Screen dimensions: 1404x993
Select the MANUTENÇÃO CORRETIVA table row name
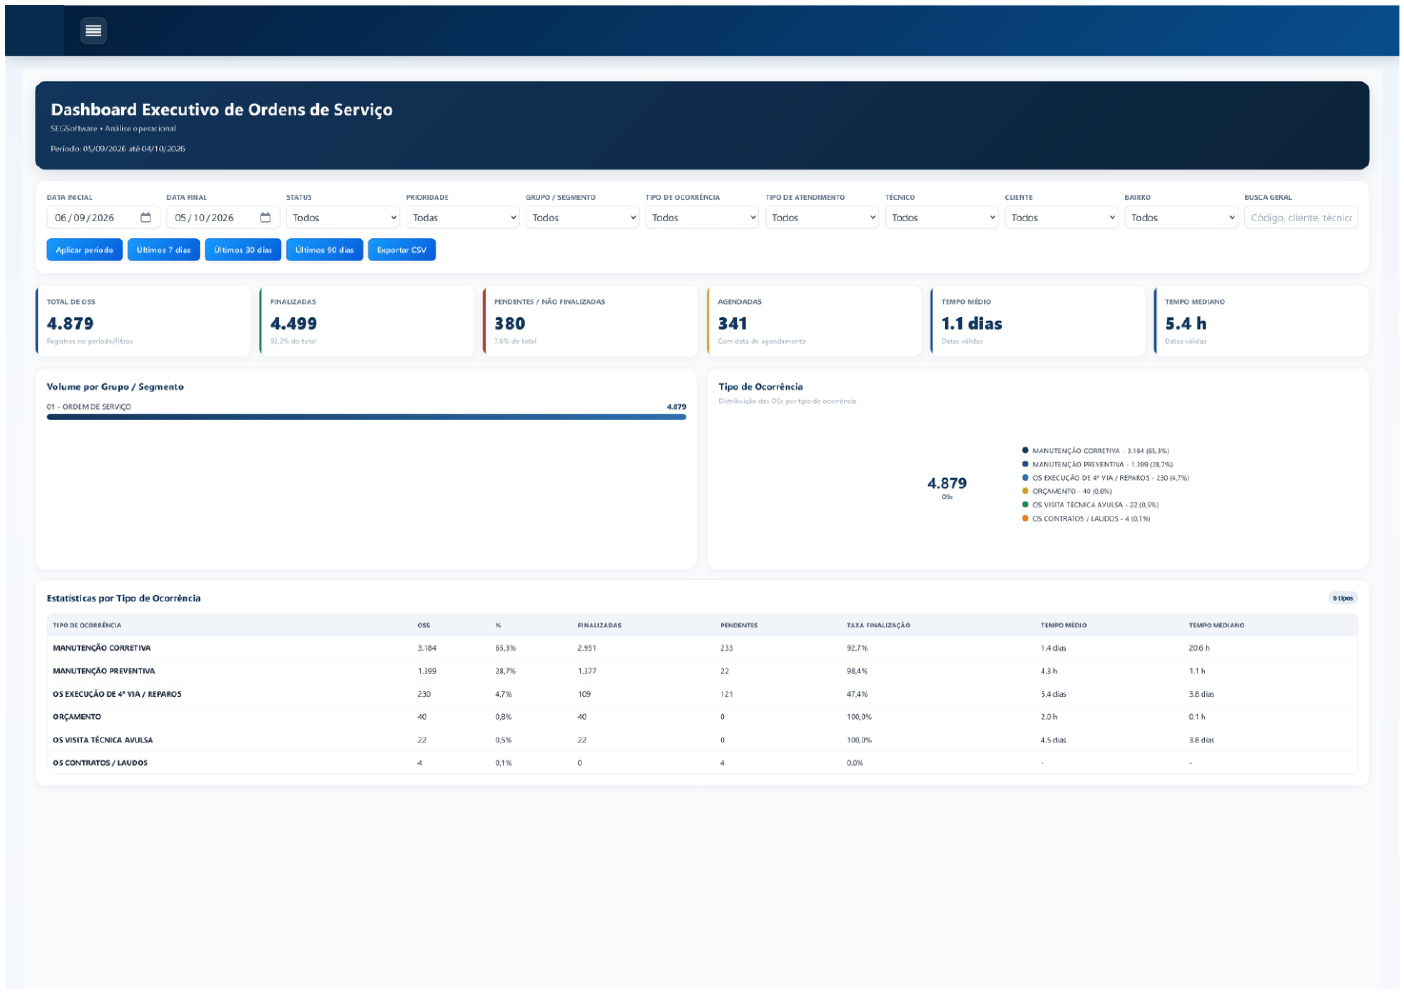[102, 648]
